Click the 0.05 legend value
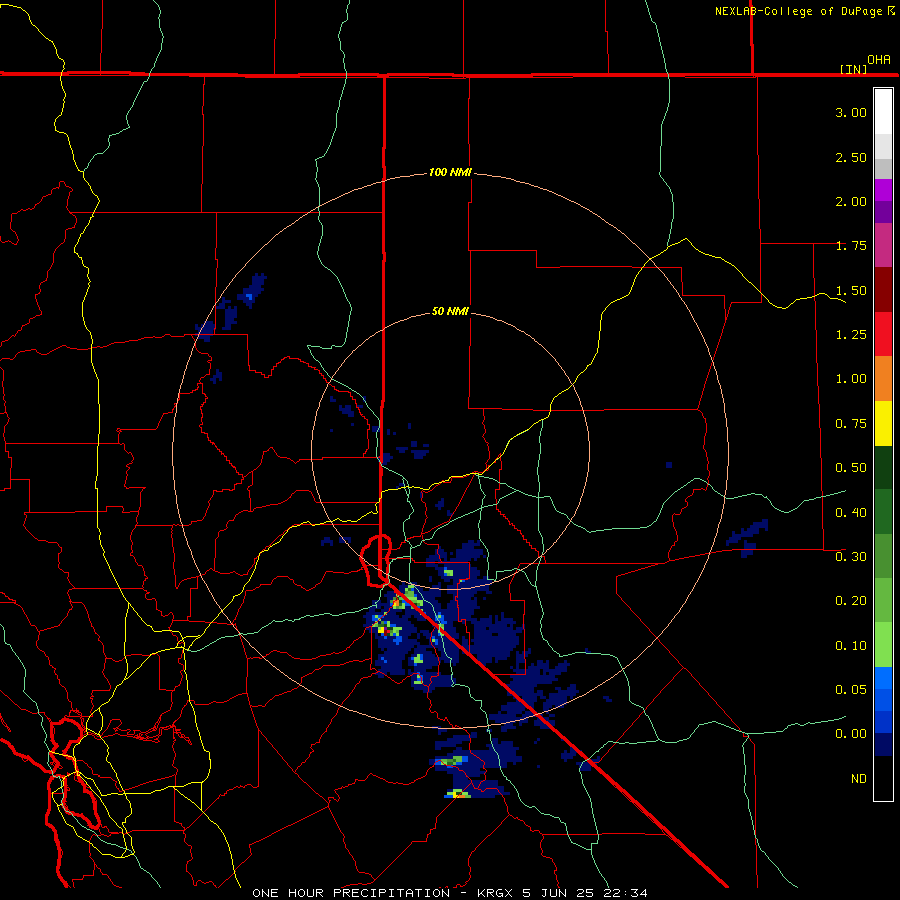900x900 pixels. click(851, 690)
